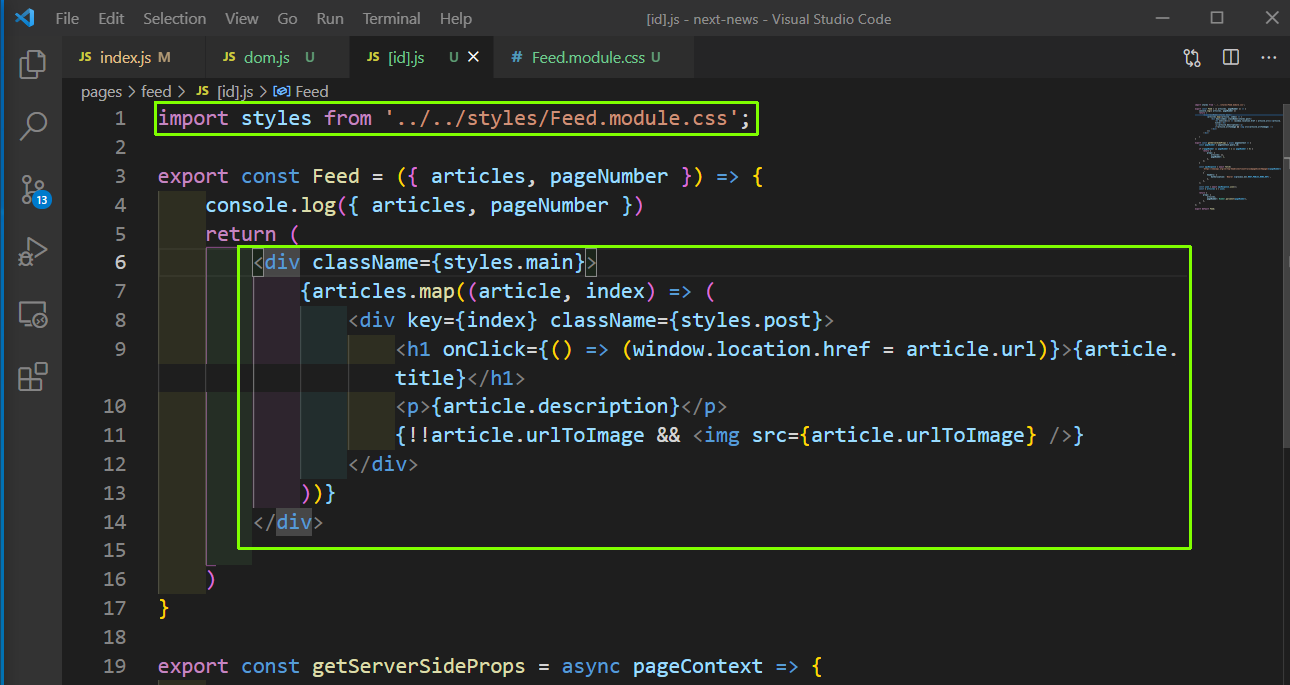Open the Run menu

[330, 19]
